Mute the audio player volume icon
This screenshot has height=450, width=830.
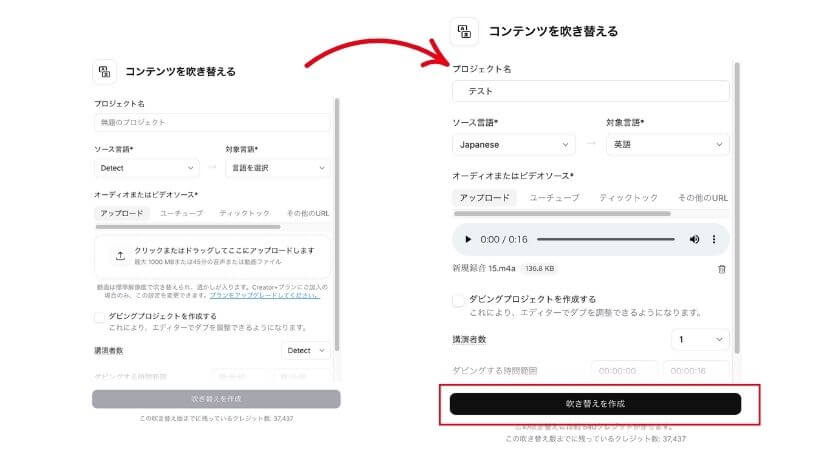click(694, 239)
